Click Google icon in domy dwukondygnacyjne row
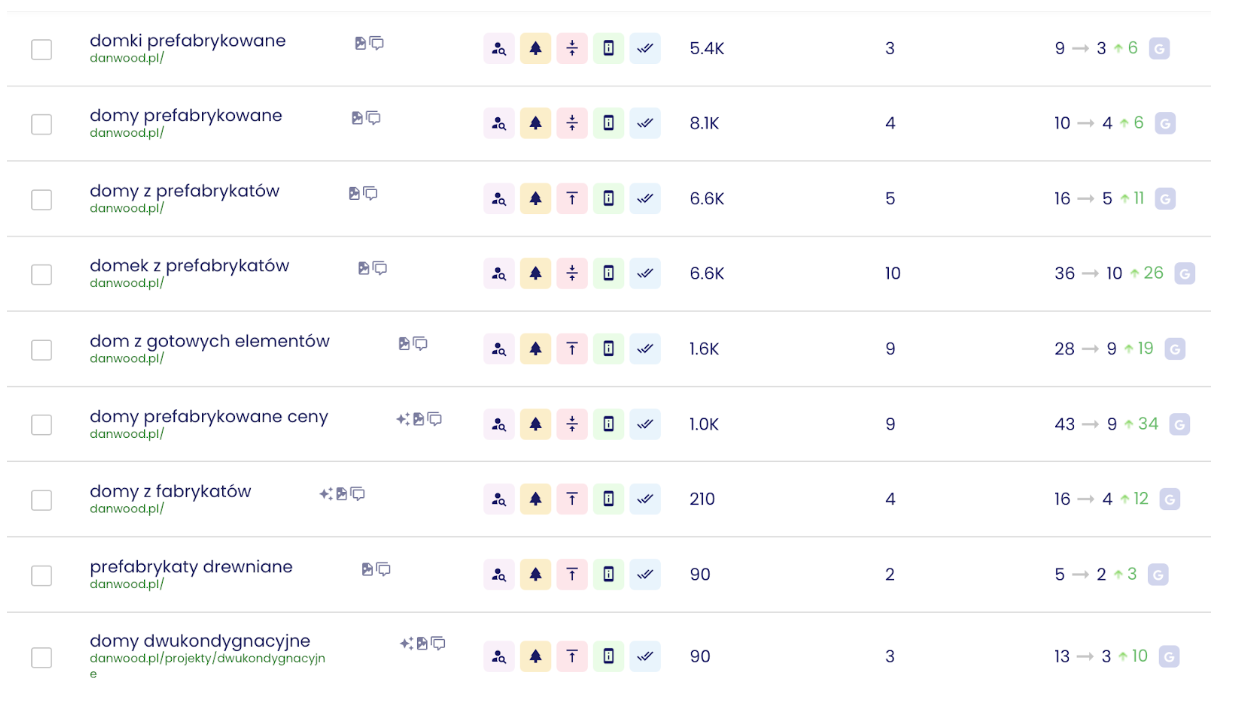 coord(1169,656)
